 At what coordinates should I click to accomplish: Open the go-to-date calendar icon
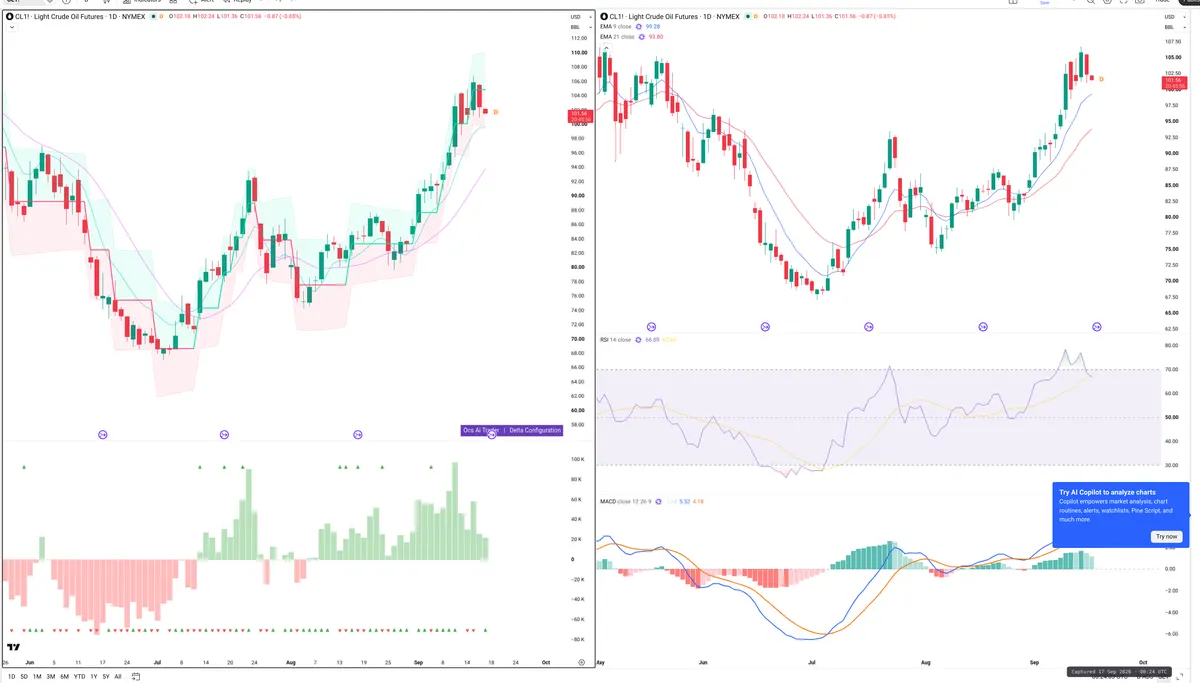tap(135, 677)
